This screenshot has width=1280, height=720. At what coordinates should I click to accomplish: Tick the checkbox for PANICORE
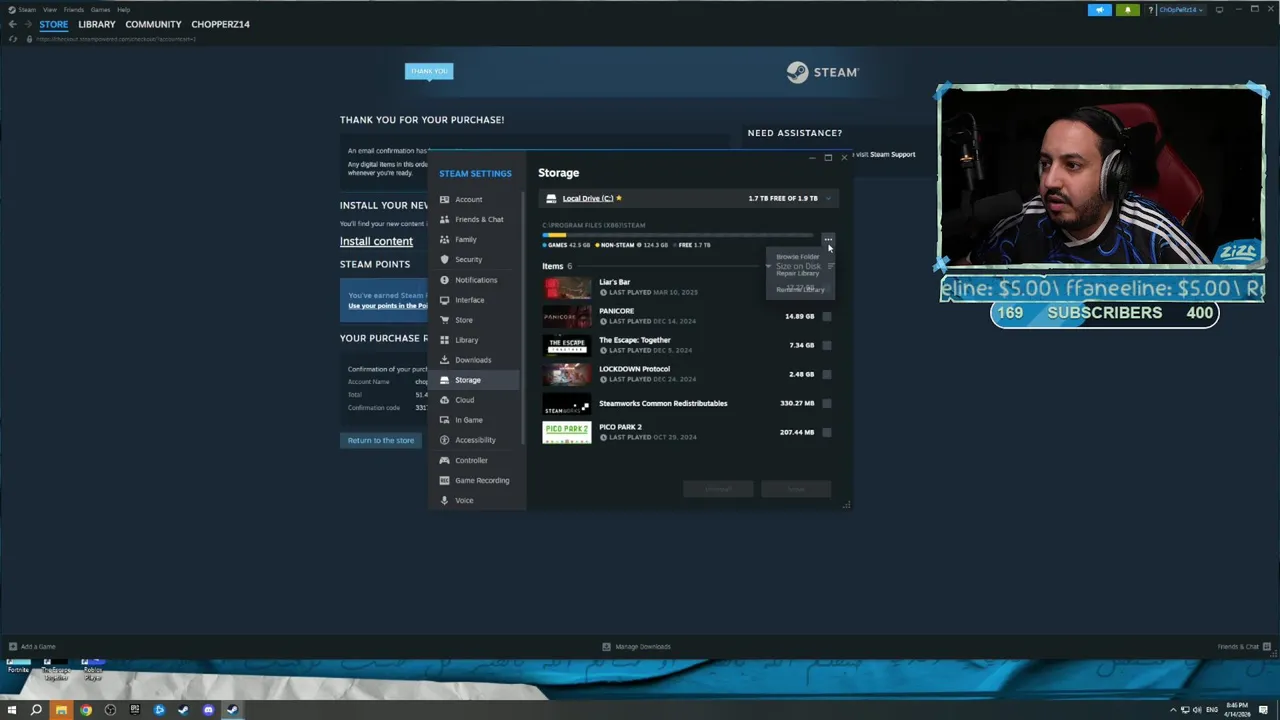click(x=827, y=316)
